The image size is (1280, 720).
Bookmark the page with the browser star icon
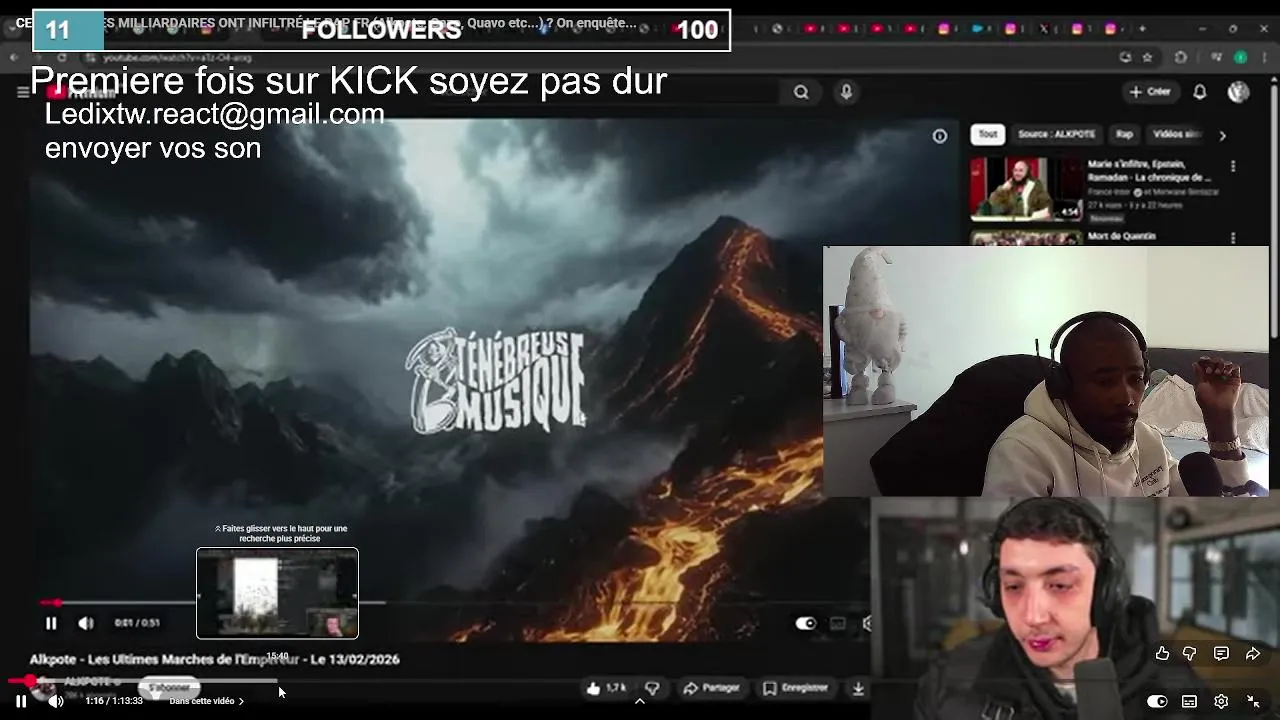click(x=1147, y=58)
